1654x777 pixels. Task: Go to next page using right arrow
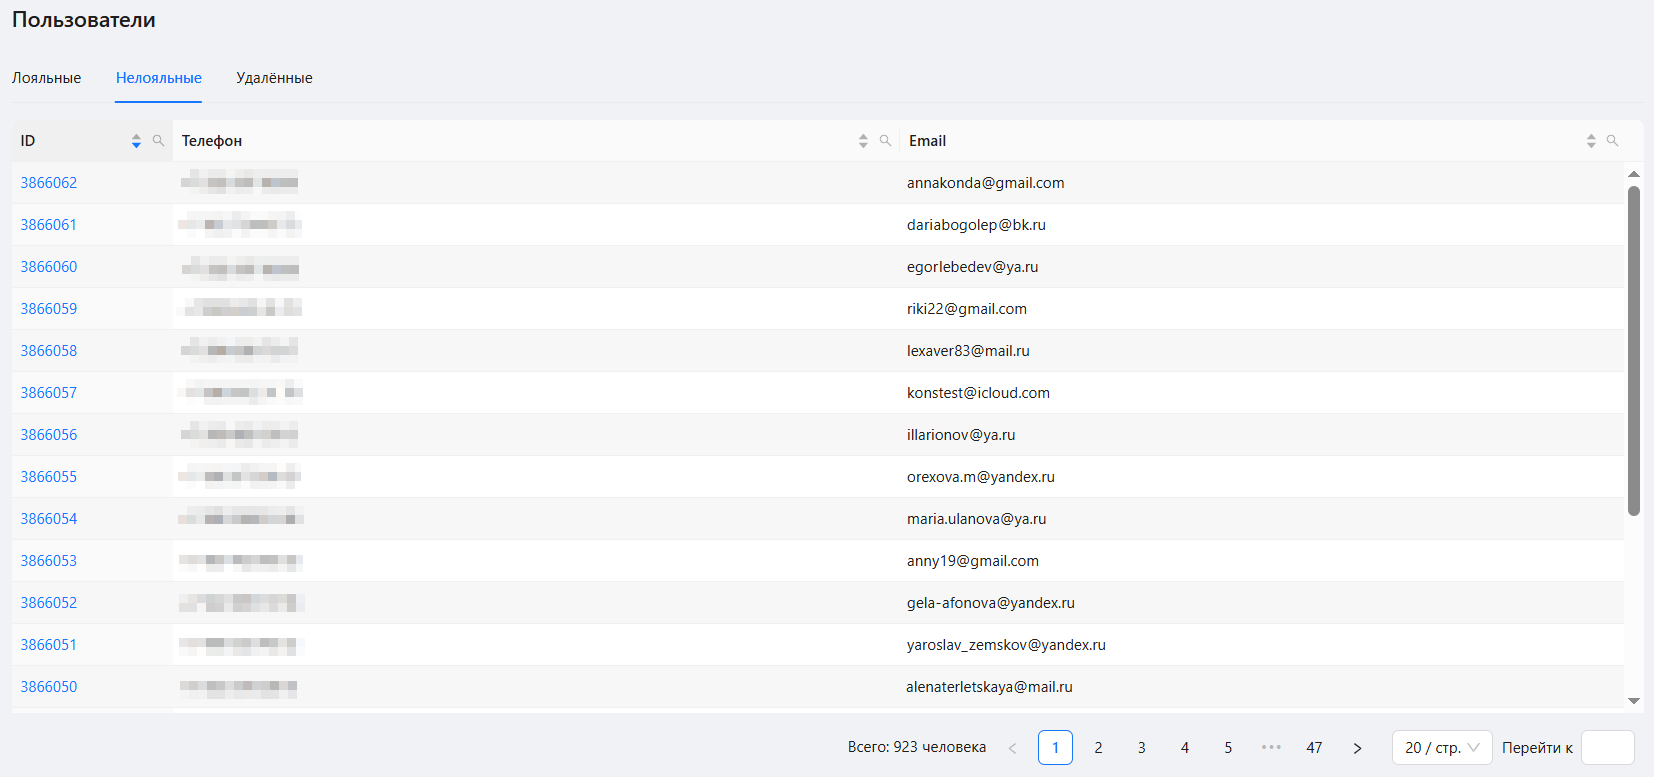click(x=1357, y=748)
